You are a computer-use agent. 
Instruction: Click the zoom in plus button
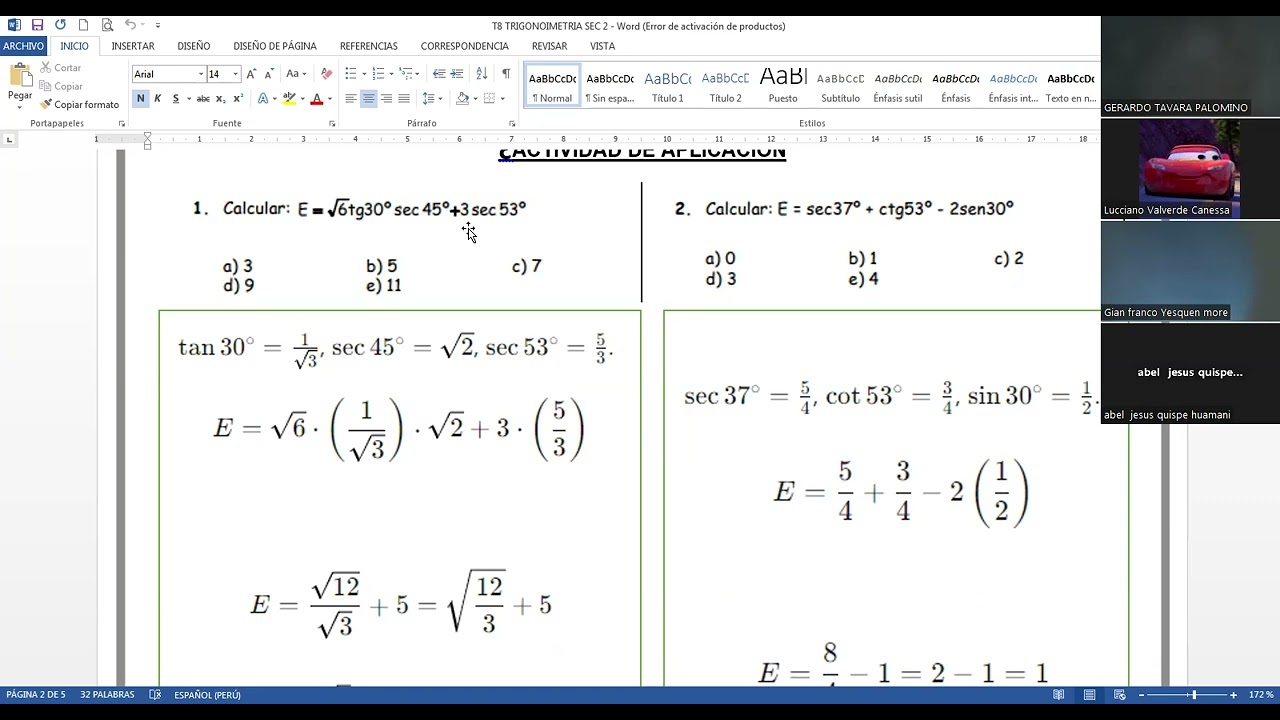1233,695
